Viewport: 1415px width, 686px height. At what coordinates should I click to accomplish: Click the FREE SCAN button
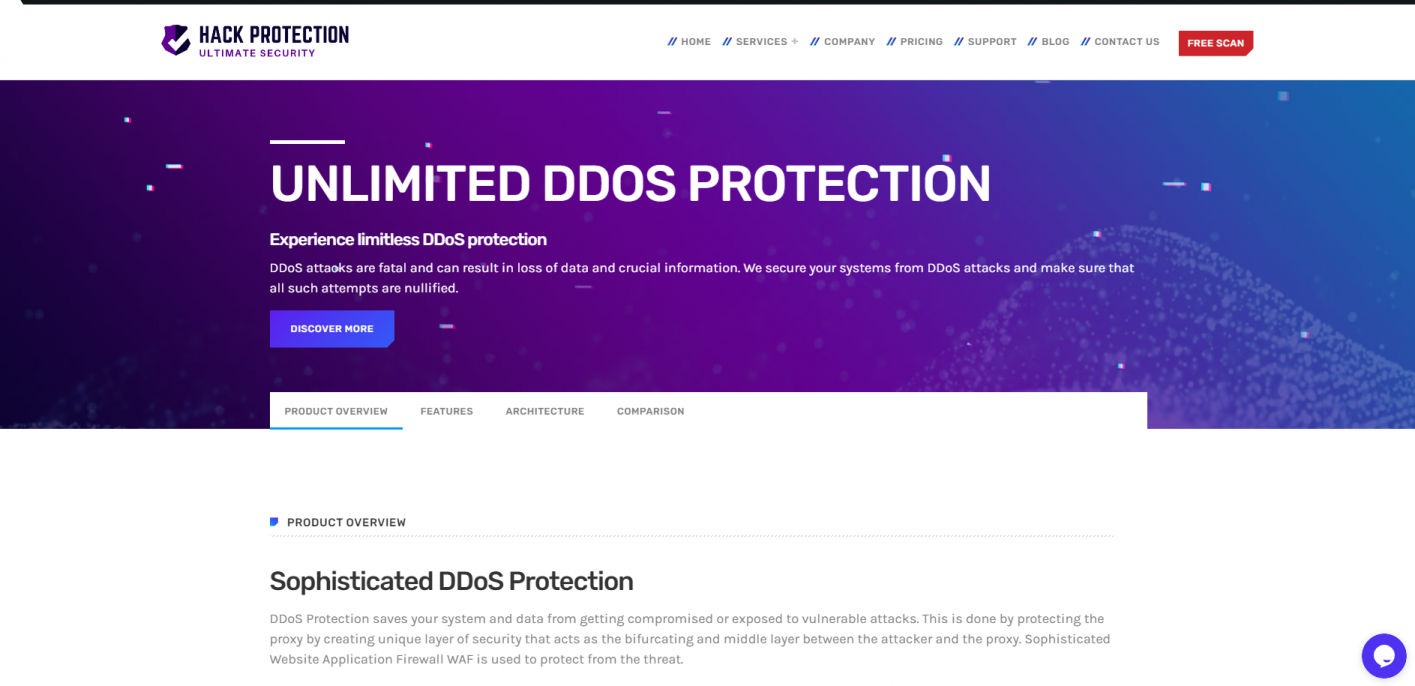pos(1215,43)
